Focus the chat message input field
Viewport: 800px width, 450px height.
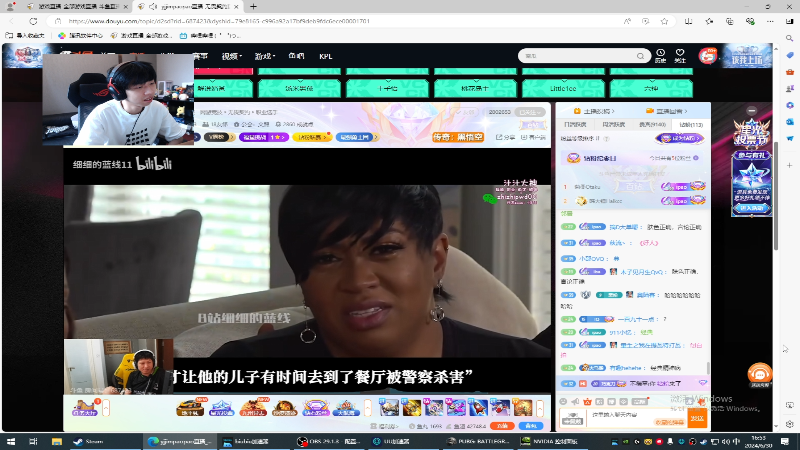coord(635,418)
